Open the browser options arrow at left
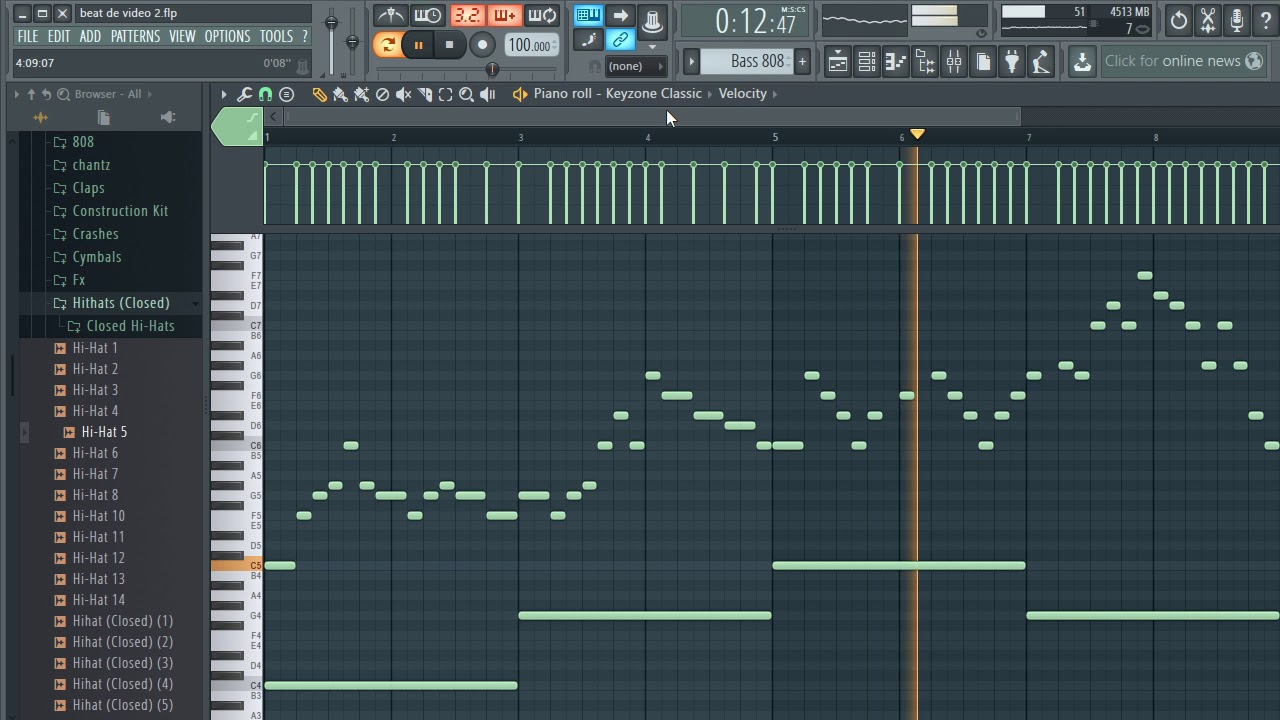This screenshot has height=720, width=1280. pyautogui.click(x=17, y=94)
